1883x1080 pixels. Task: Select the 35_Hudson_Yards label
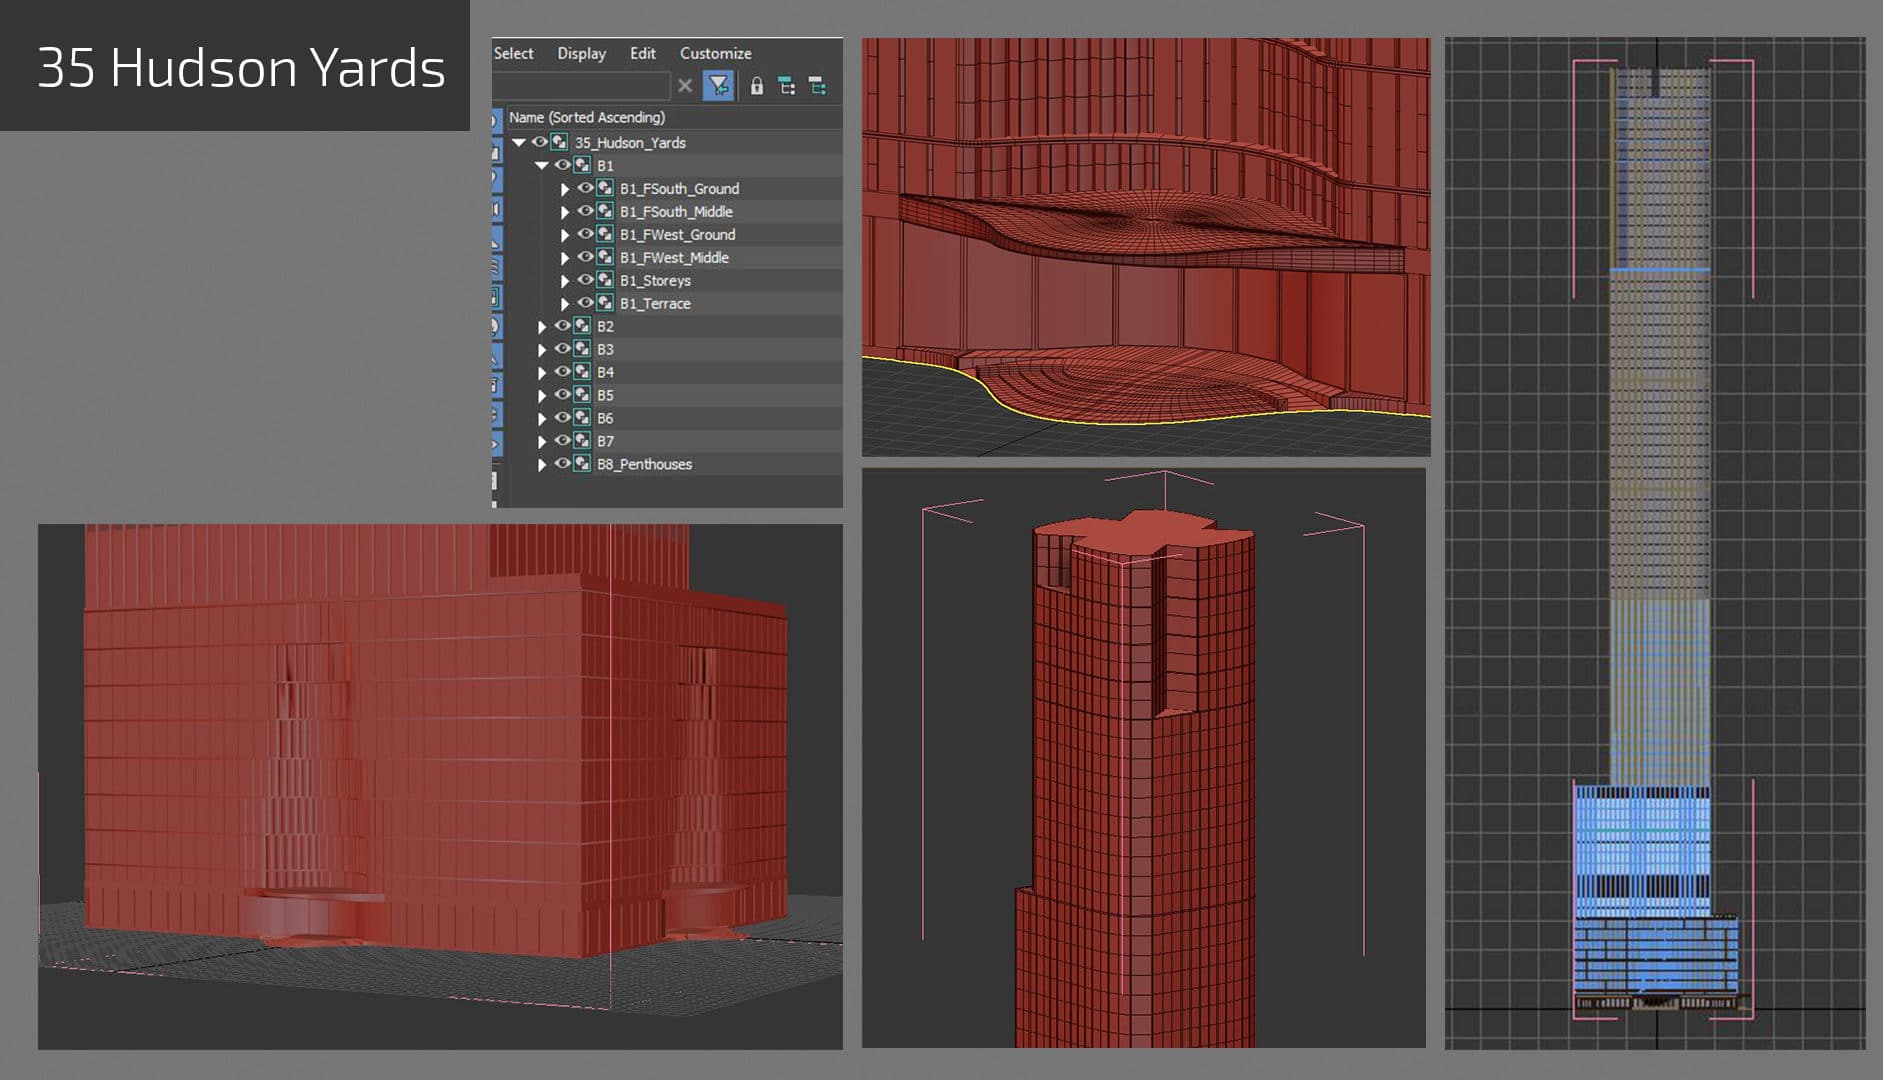(x=630, y=143)
